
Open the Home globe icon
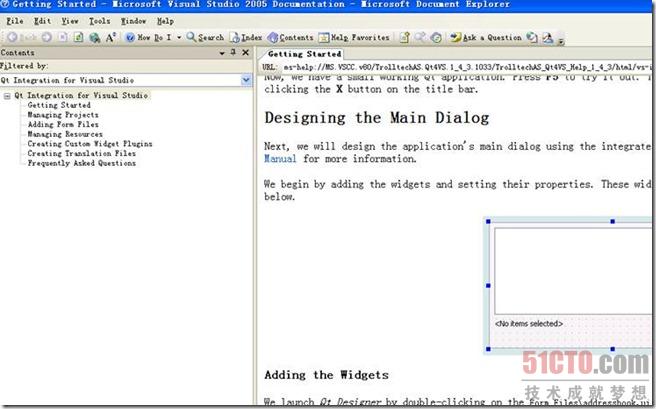(95, 38)
